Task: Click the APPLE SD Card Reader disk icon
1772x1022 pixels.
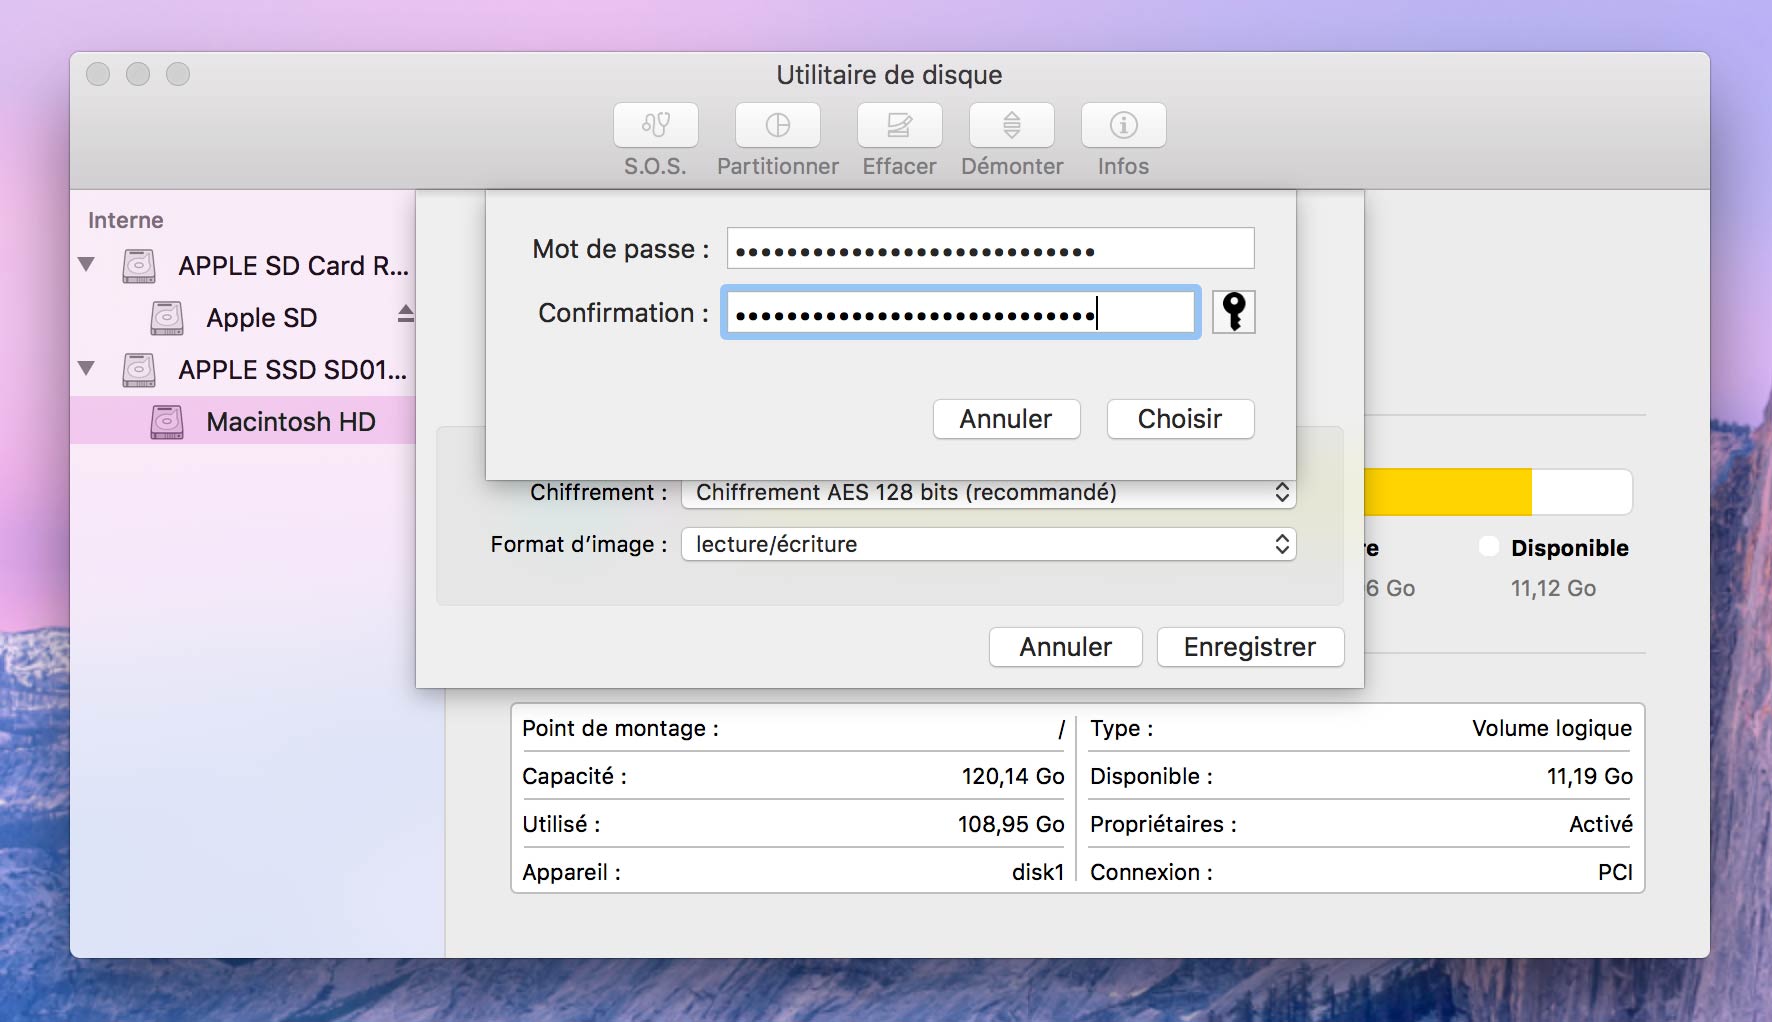Action: [139, 266]
